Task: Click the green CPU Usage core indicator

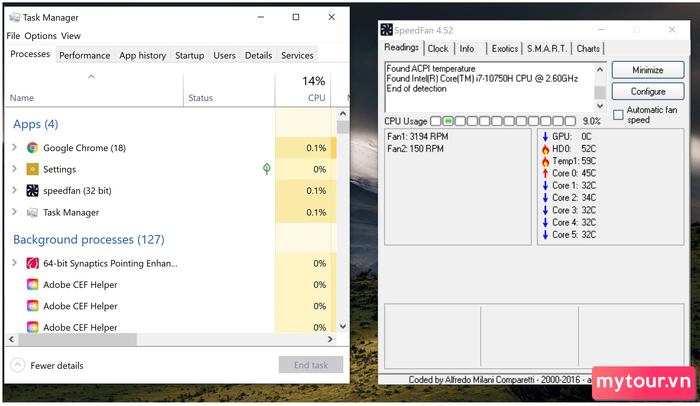Action: click(x=448, y=121)
